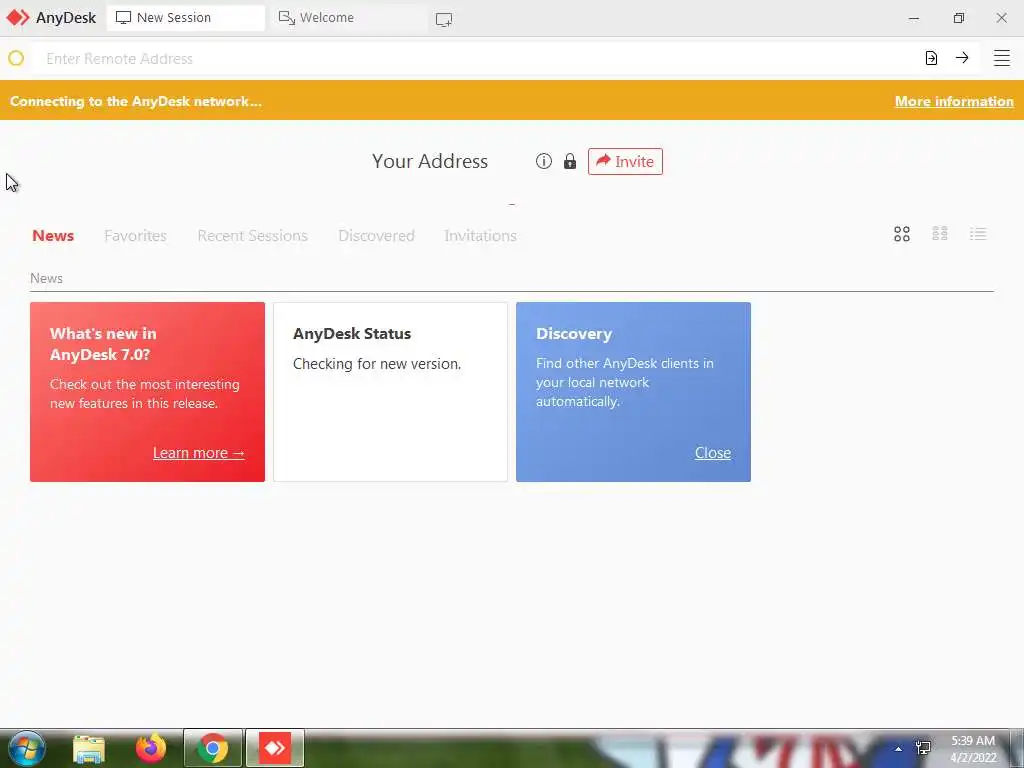The height and width of the screenshot is (768, 1024).
Task: Open File Explorer from the taskbar
Action: click(x=89, y=748)
